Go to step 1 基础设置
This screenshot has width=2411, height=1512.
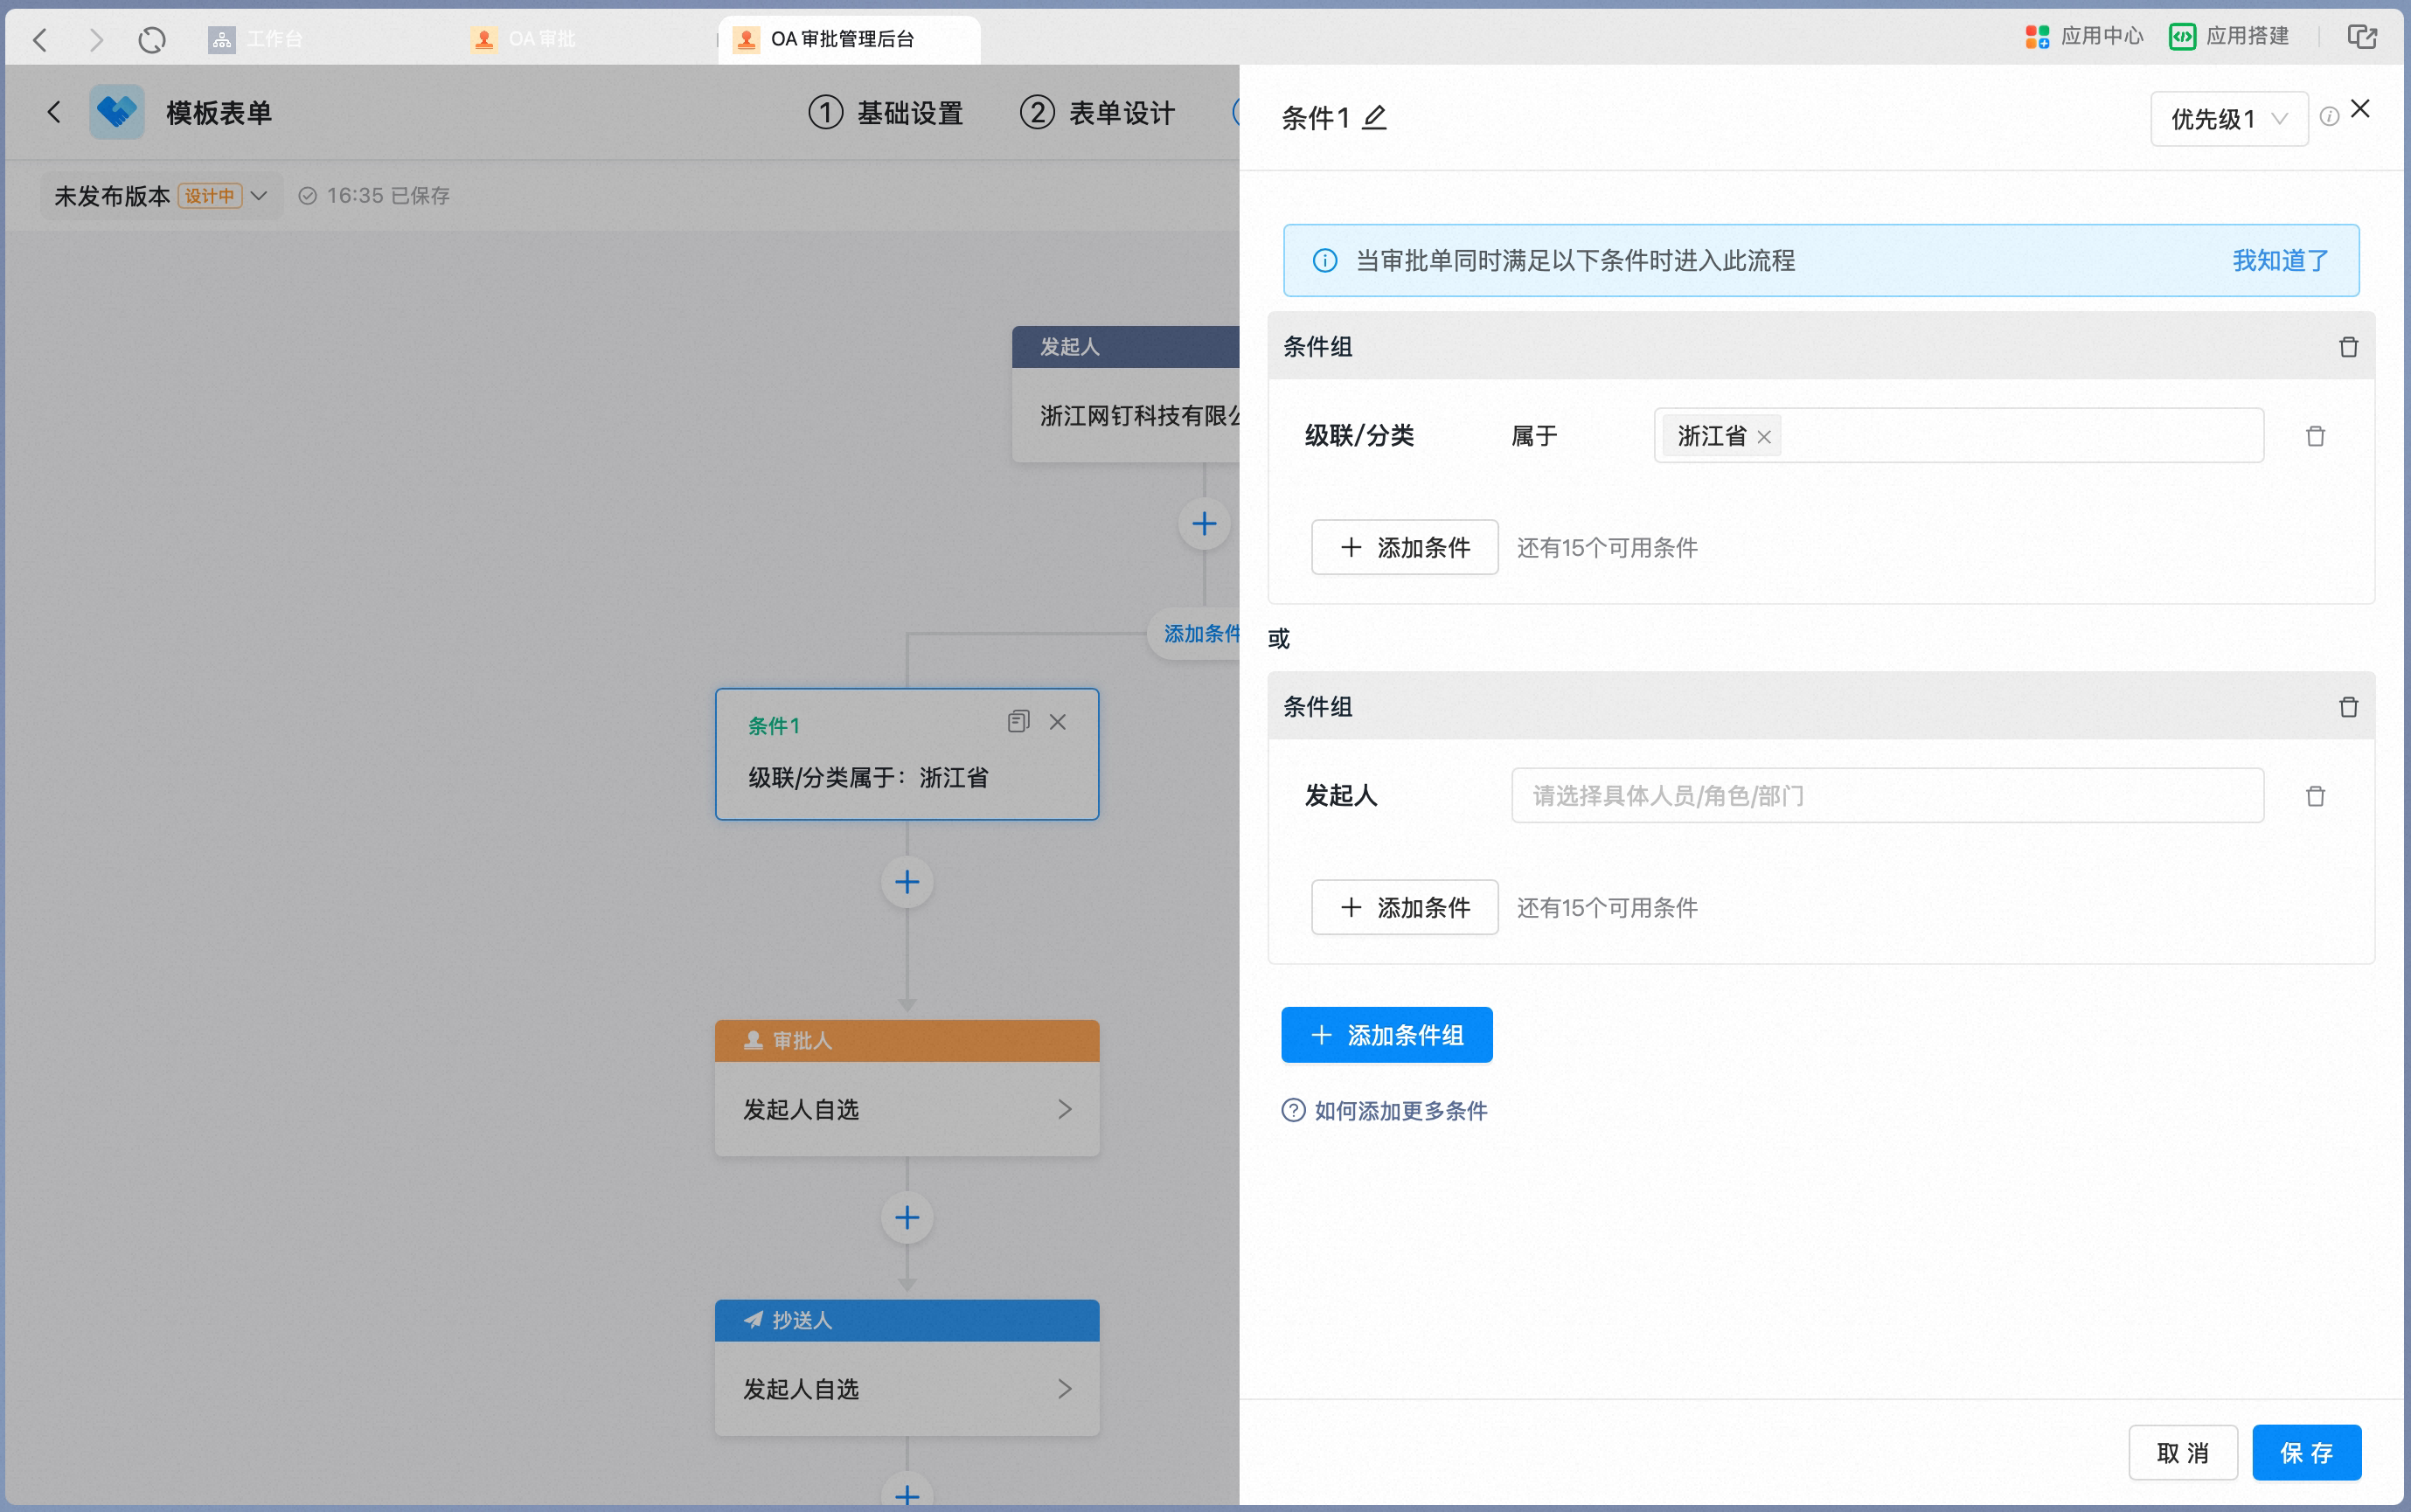[x=886, y=113]
